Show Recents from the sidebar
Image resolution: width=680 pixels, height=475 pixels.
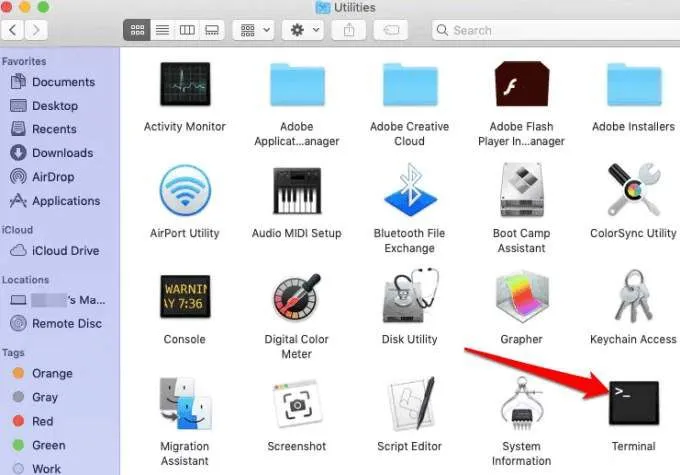point(60,129)
